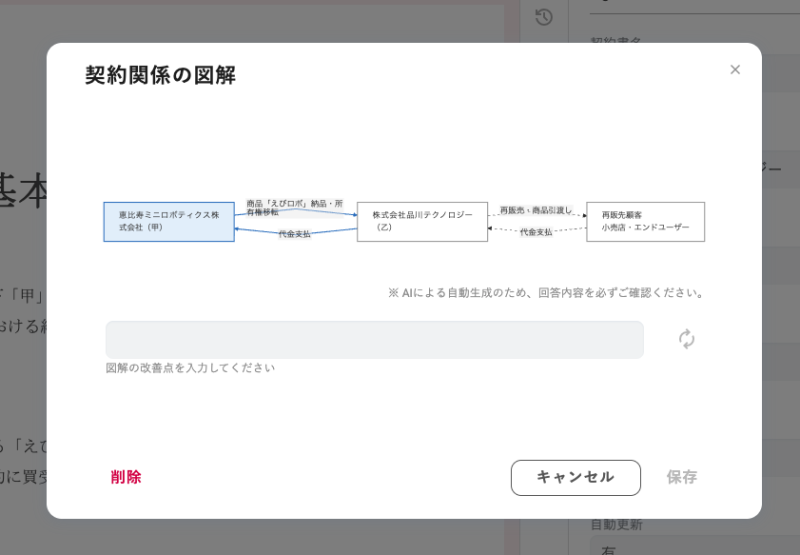
Task: Click the 保存 save button
Action: pyautogui.click(x=682, y=477)
